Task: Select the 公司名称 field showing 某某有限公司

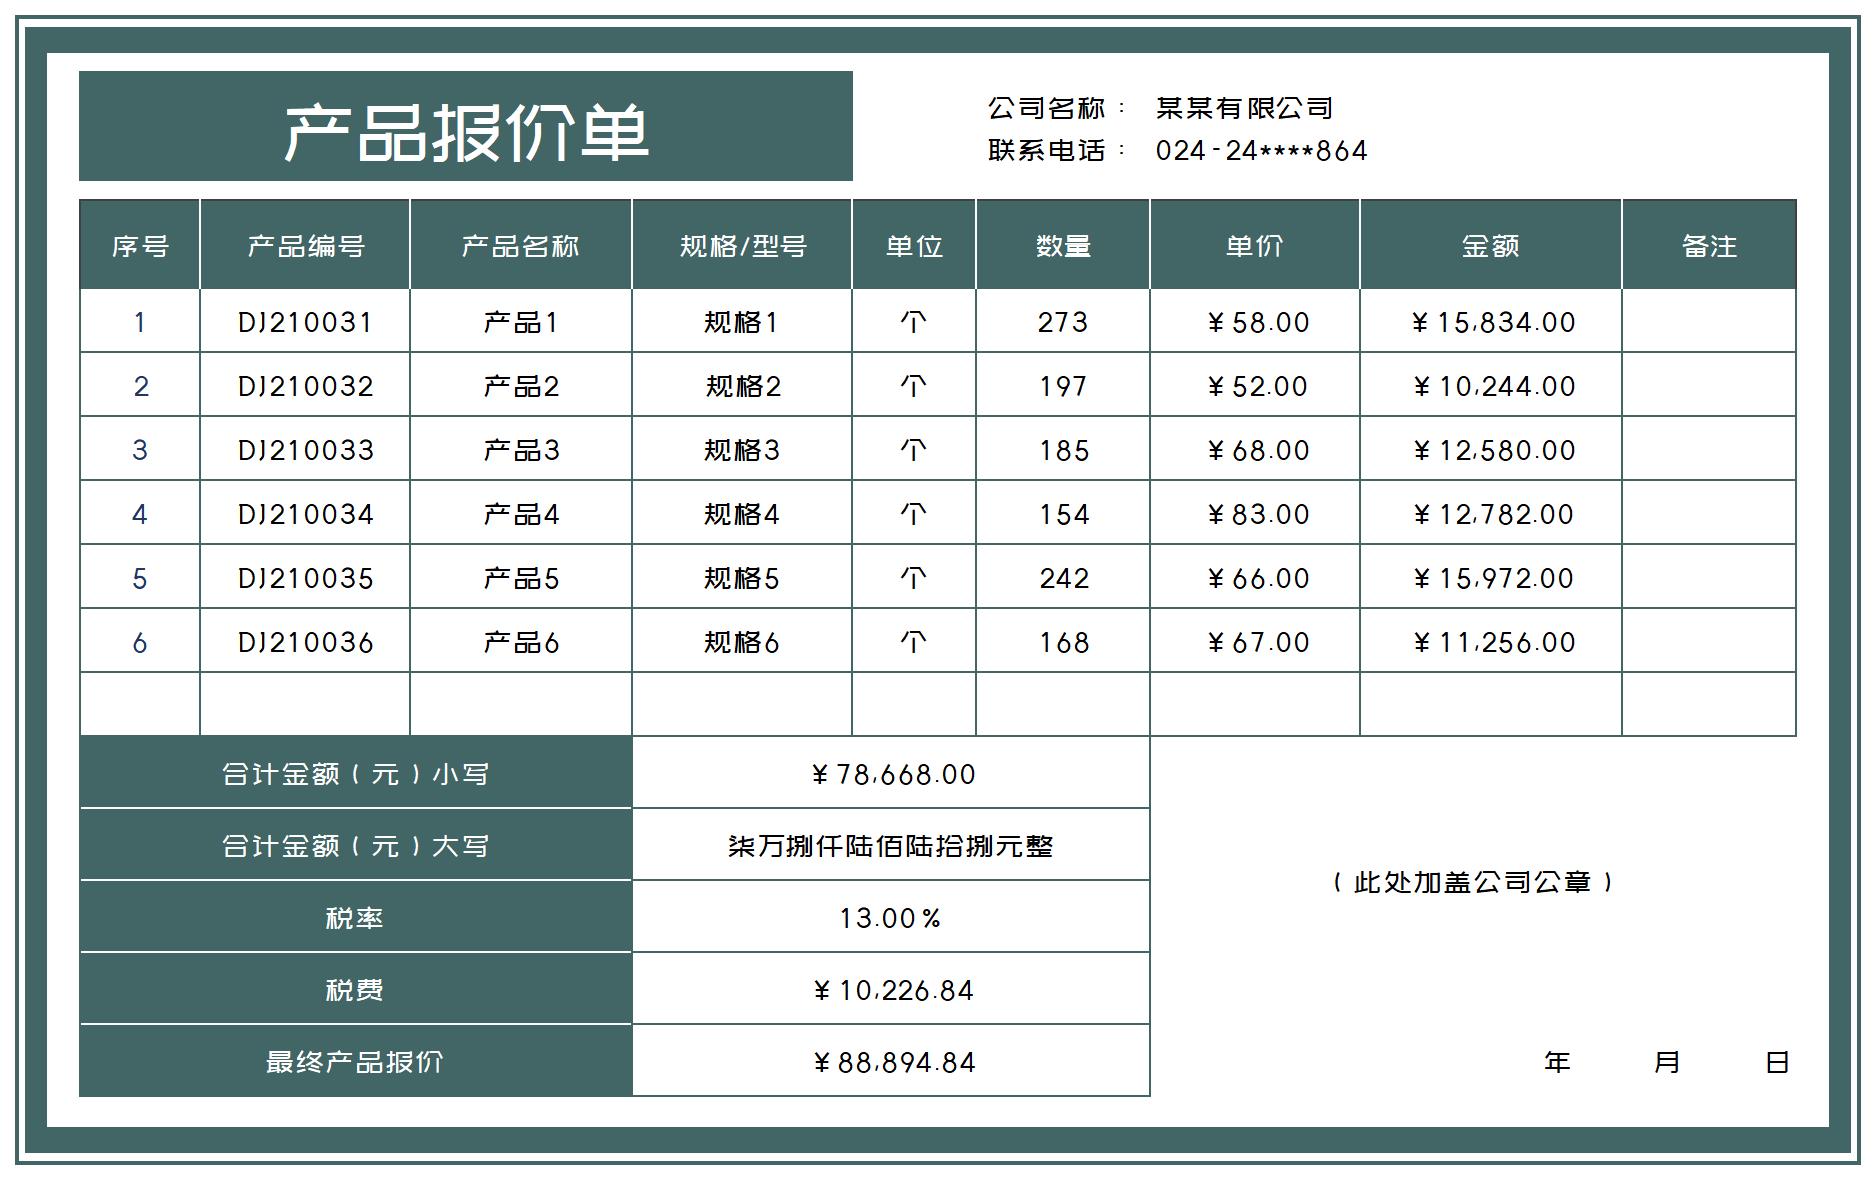Action: [1243, 103]
